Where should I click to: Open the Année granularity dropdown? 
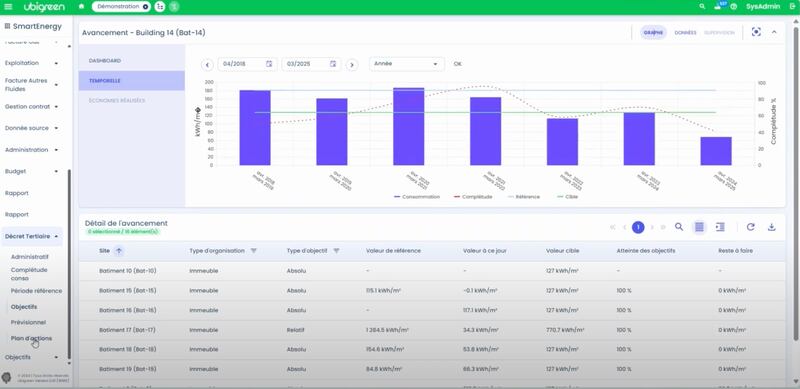tap(407, 64)
